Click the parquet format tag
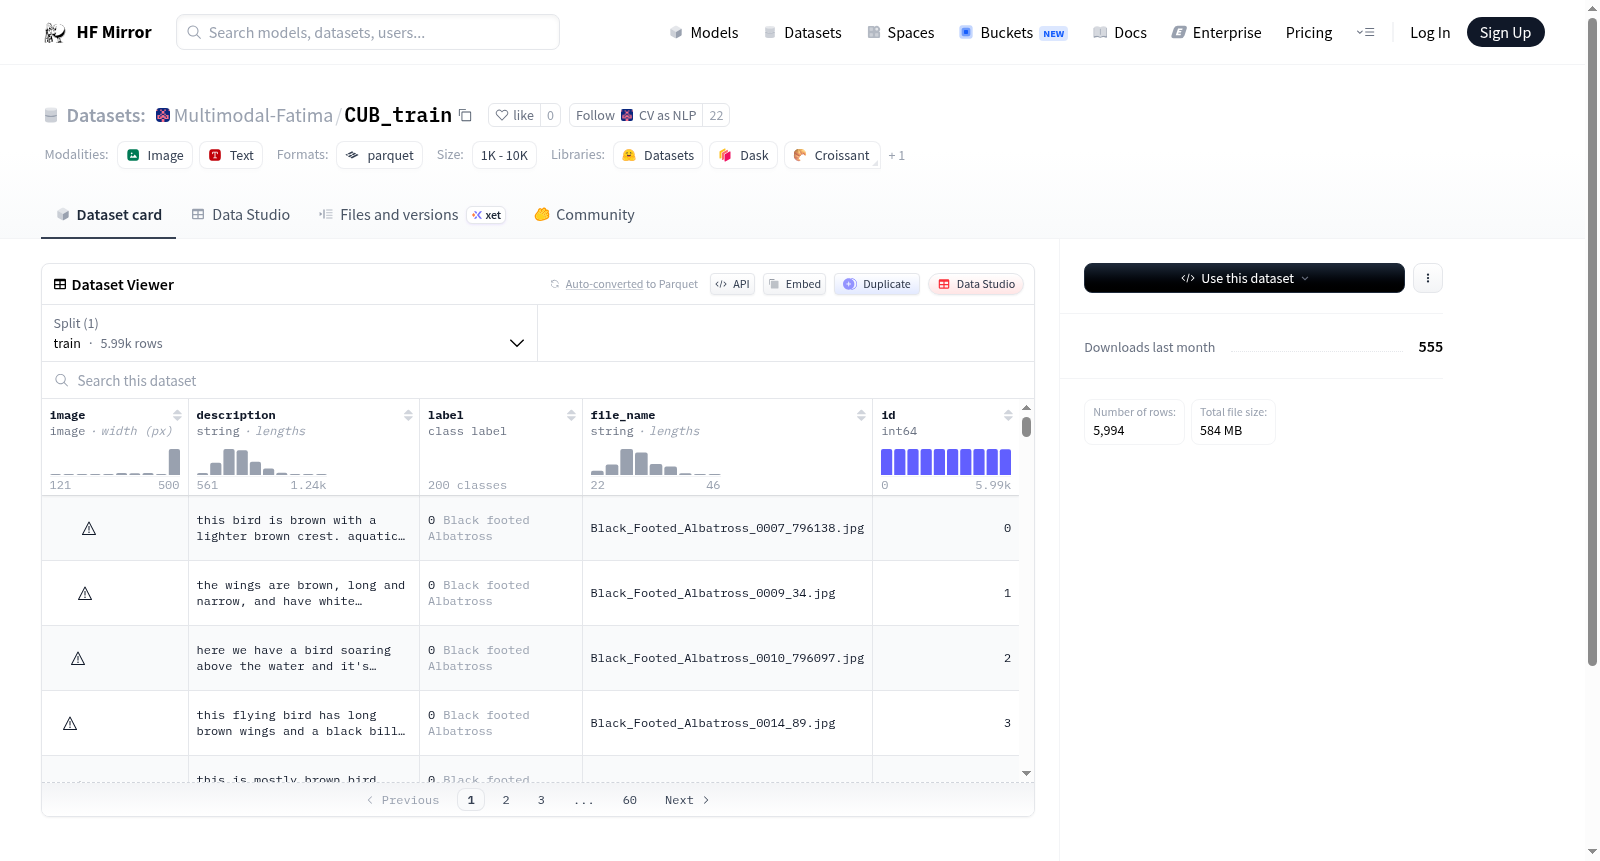This screenshot has height=861, width=1600. click(x=380, y=155)
